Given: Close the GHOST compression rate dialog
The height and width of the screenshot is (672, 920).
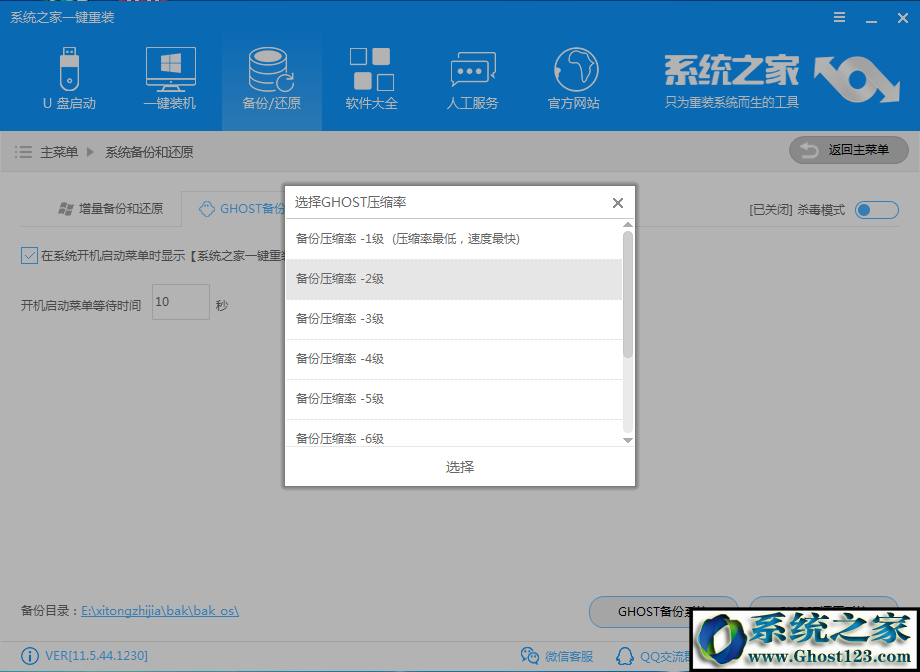Looking at the screenshot, I should pyautogui.click(x=617, y=203).
